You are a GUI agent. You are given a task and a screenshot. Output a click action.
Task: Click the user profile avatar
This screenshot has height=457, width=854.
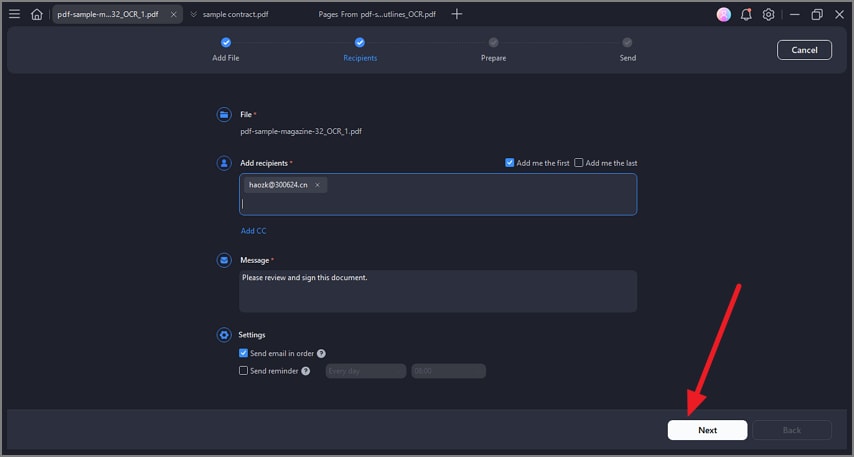pos(724,14)
